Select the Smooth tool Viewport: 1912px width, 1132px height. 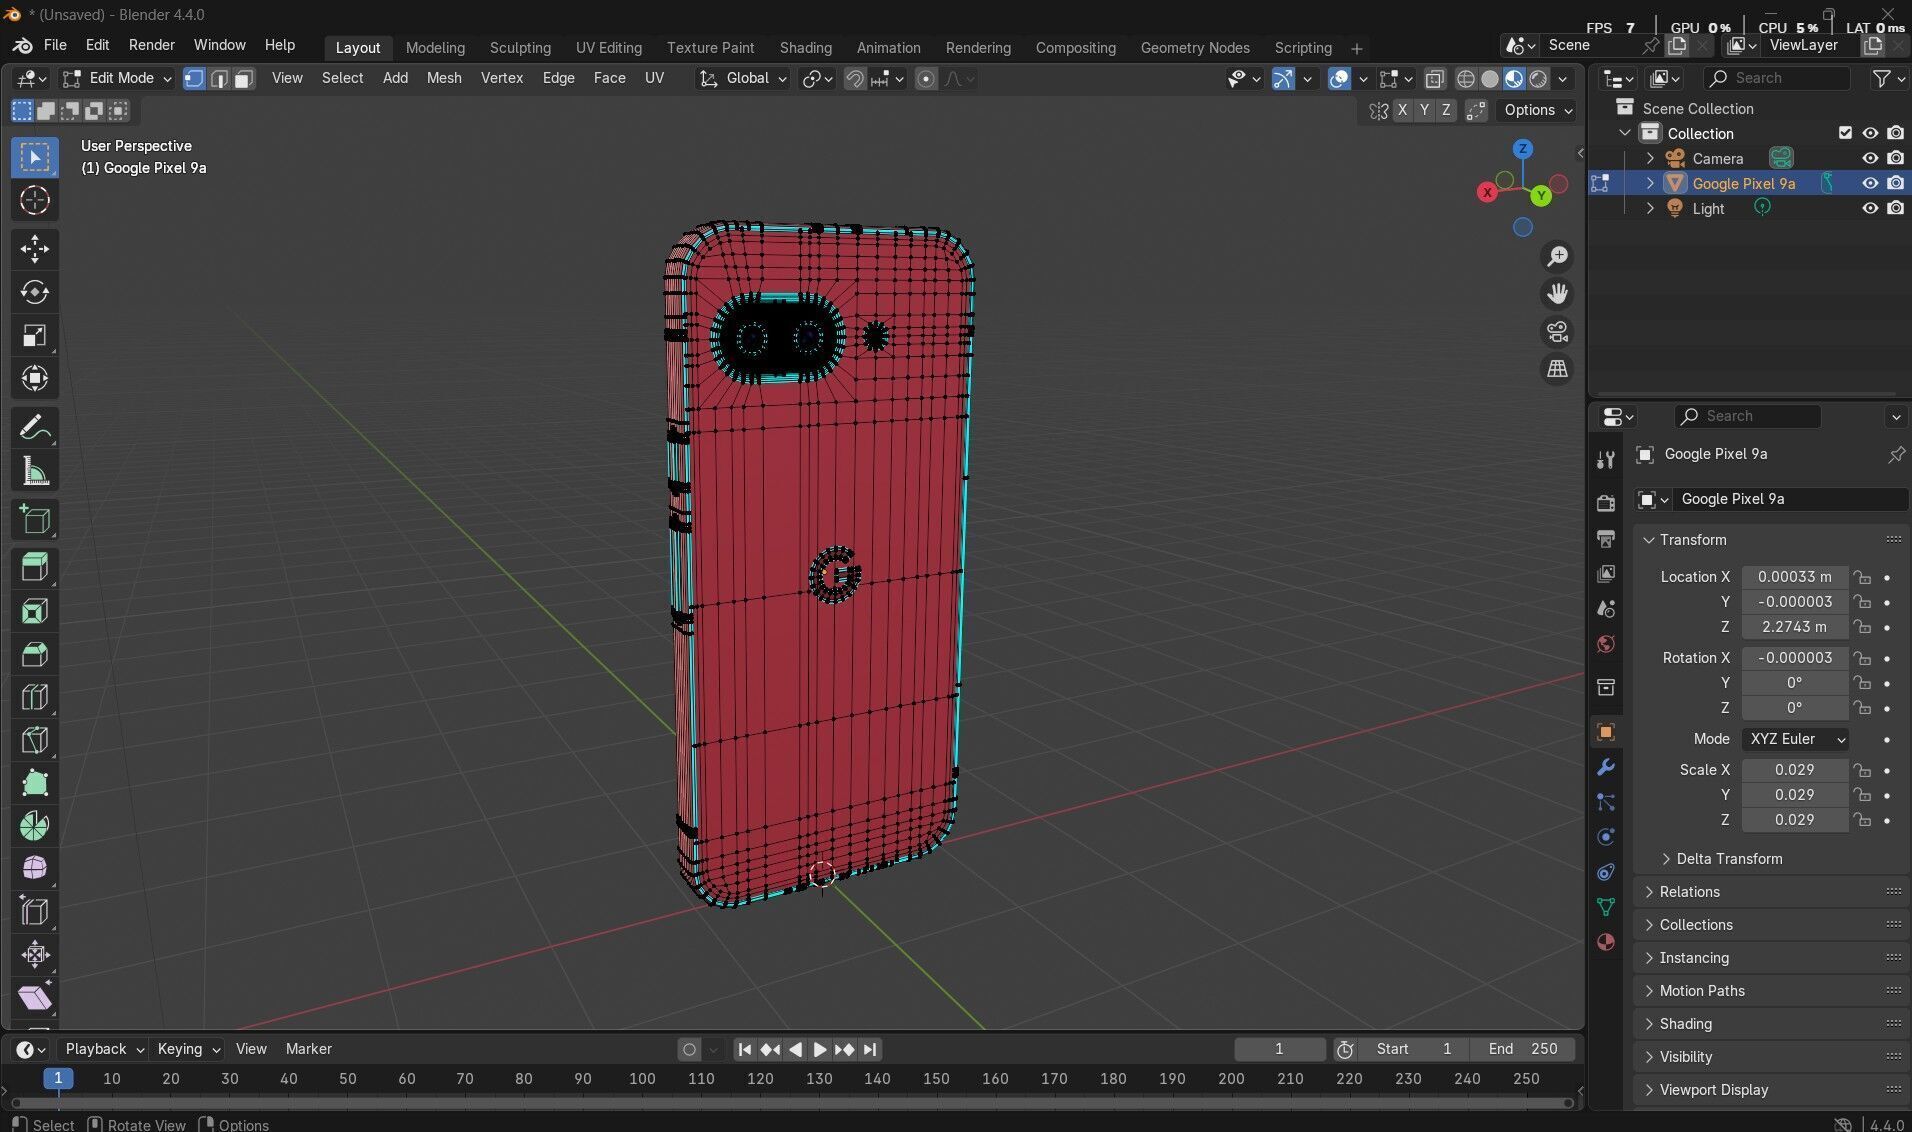pos(35,868)
